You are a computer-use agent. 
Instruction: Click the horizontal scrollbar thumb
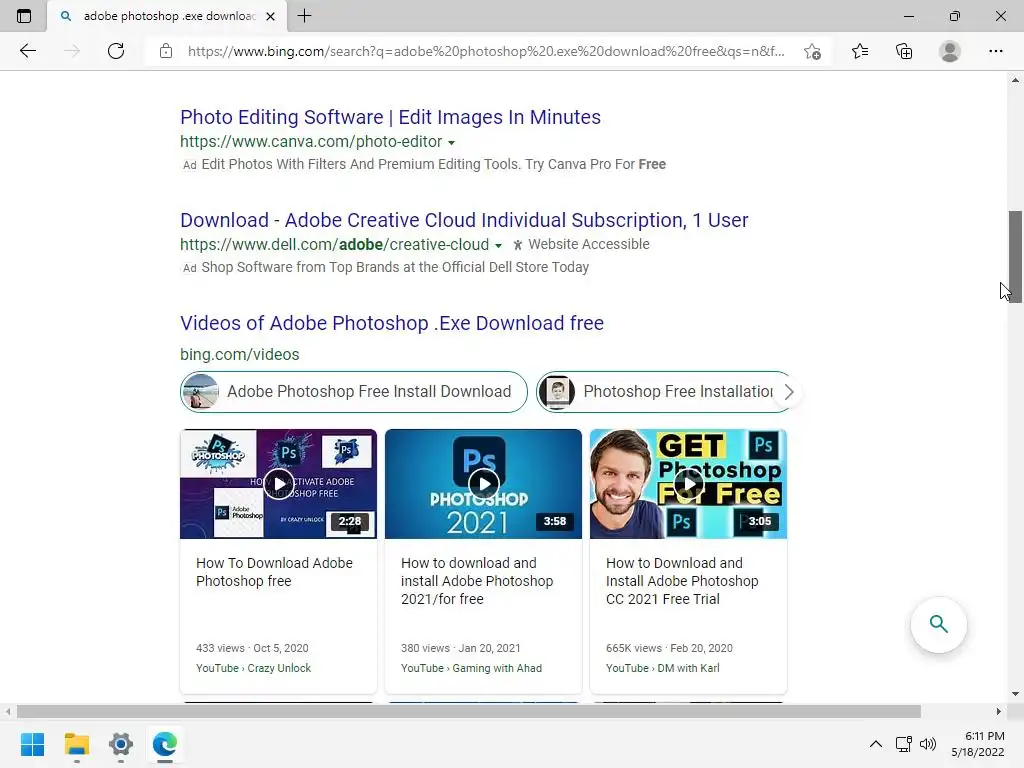(468, 711)
